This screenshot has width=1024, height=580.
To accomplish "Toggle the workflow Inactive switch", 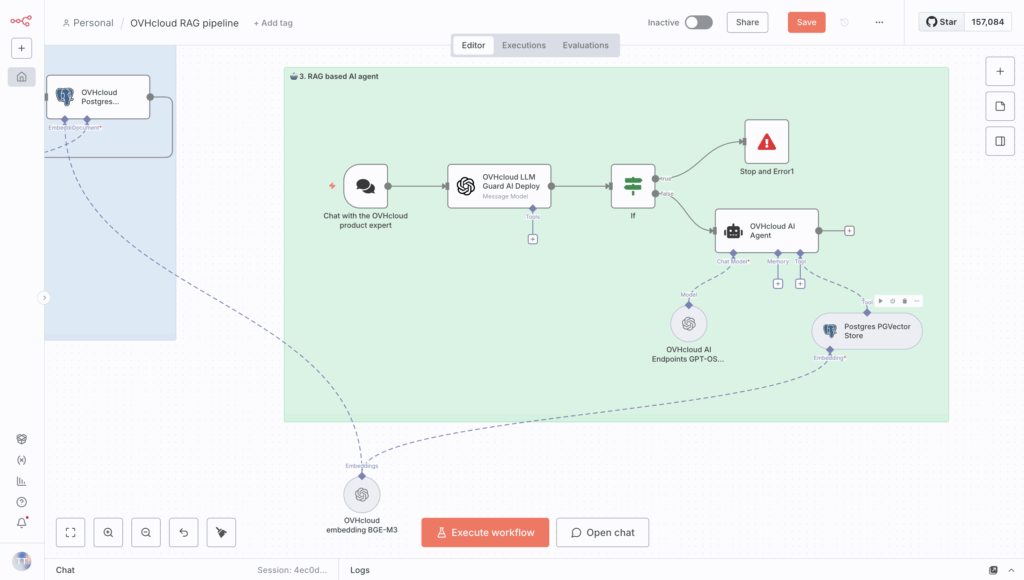I will pos(698,22).
